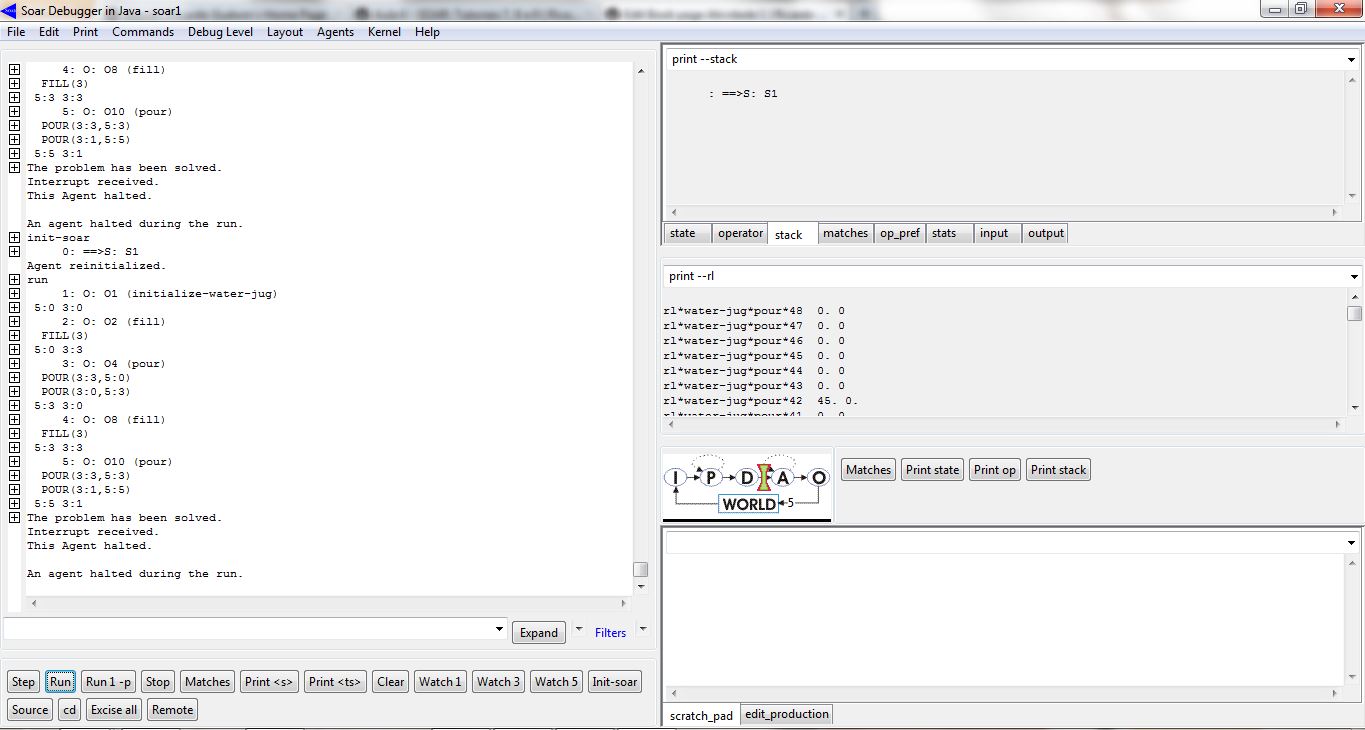The width and height of the screenshot is (1365, 730).
Task: Click the WORLD box in the diagram
Action: pyautogui.click(x=748, y=504)
